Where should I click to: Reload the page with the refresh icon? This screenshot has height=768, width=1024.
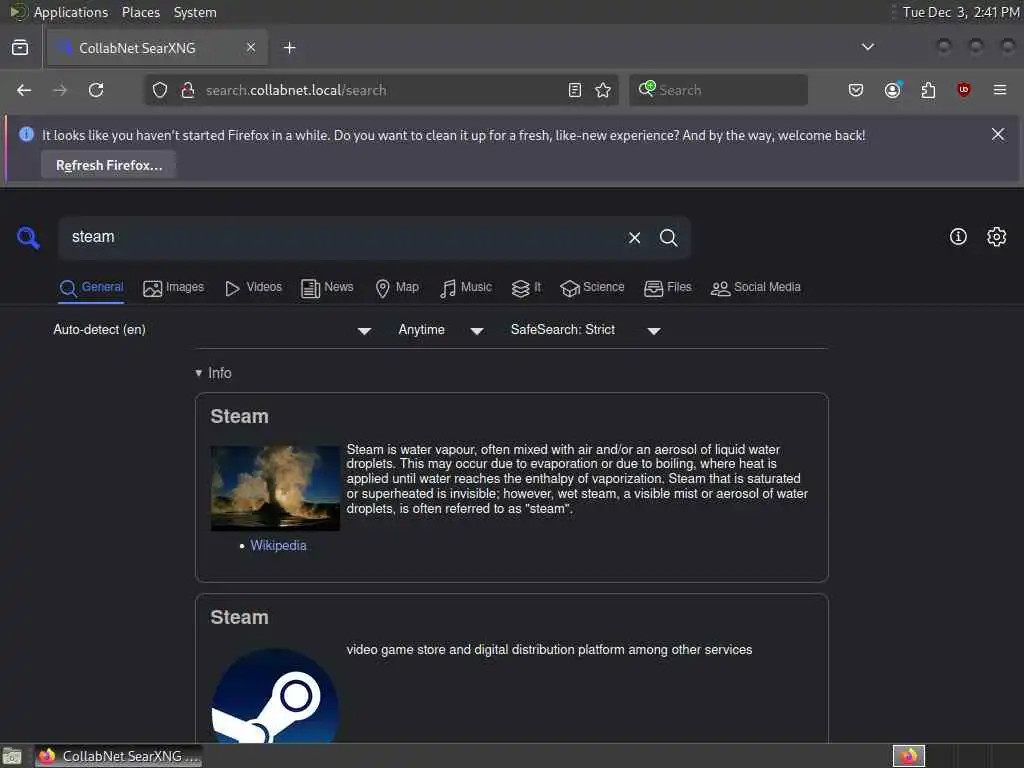[96, 90]
